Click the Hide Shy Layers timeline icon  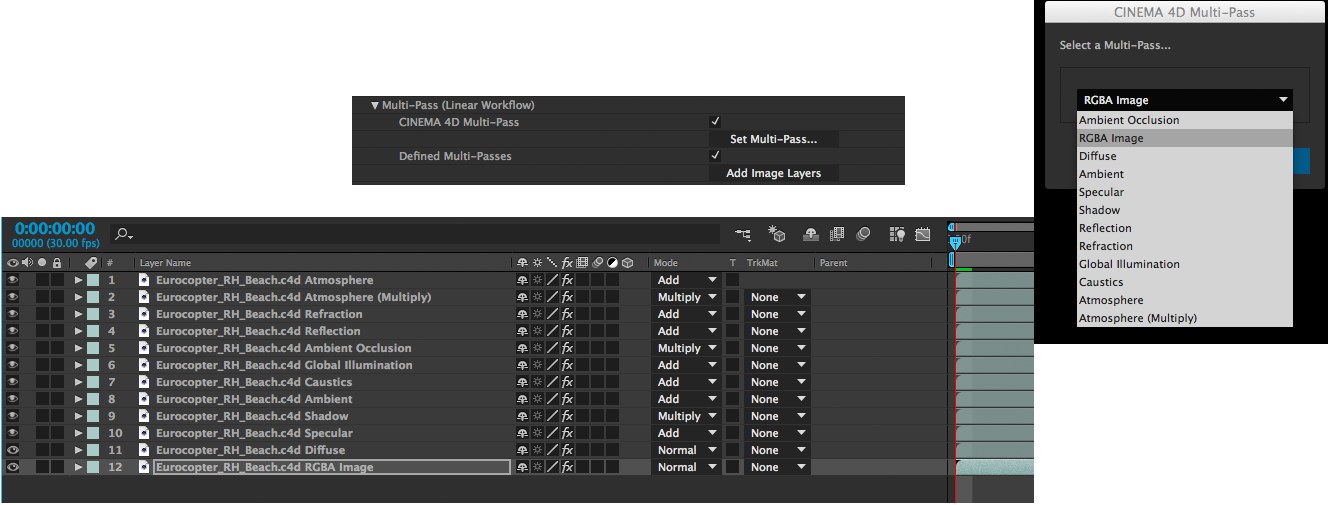(x=811, y=234)
